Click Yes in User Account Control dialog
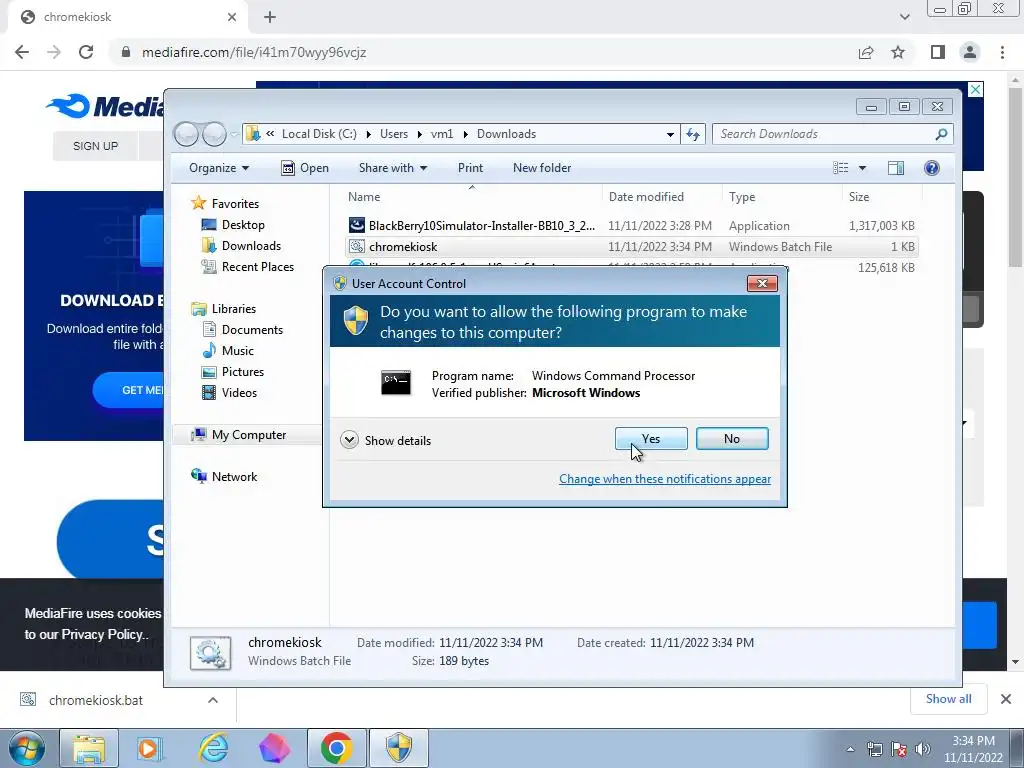Viewport: 1024px width, 768px height. click(x=650, y=439)
